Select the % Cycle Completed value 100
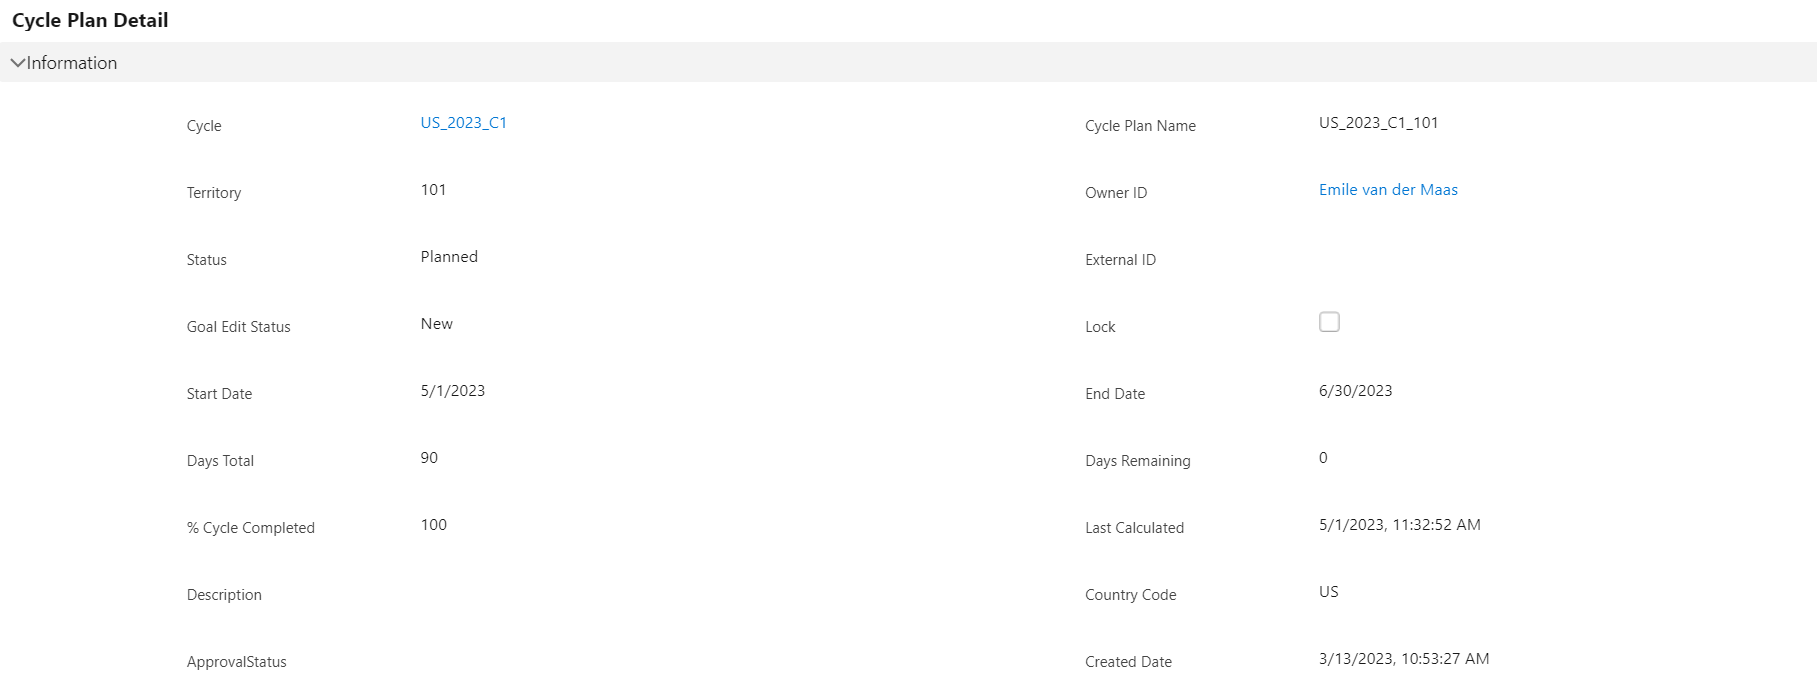Screen dimensions: 1817x690 [x=433, y=524]
